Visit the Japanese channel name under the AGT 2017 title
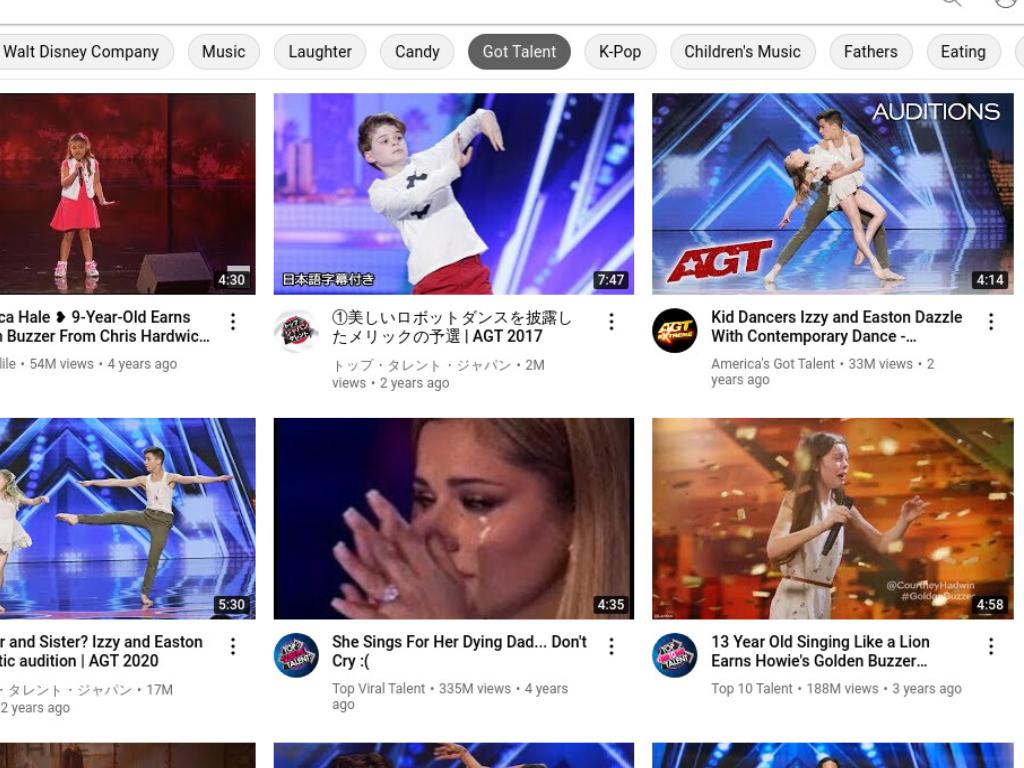 422,365
